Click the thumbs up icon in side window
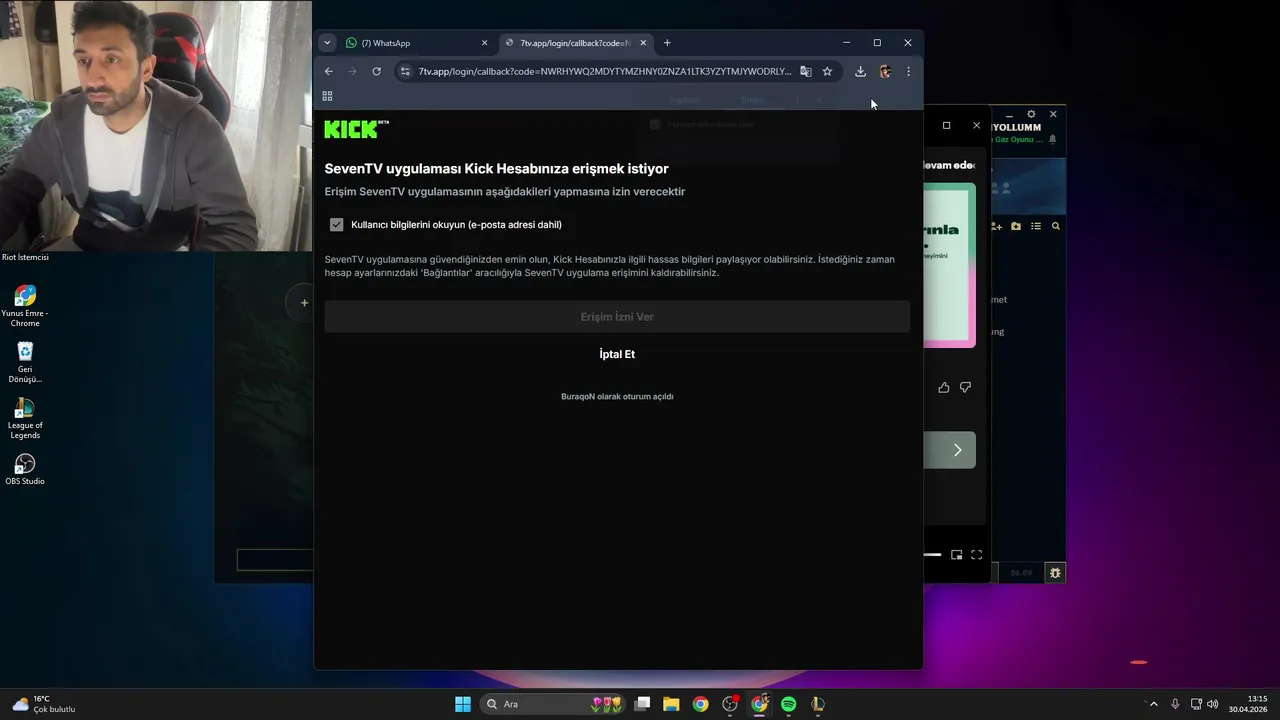Viewport: 1280px width, 720px height. 944,387
